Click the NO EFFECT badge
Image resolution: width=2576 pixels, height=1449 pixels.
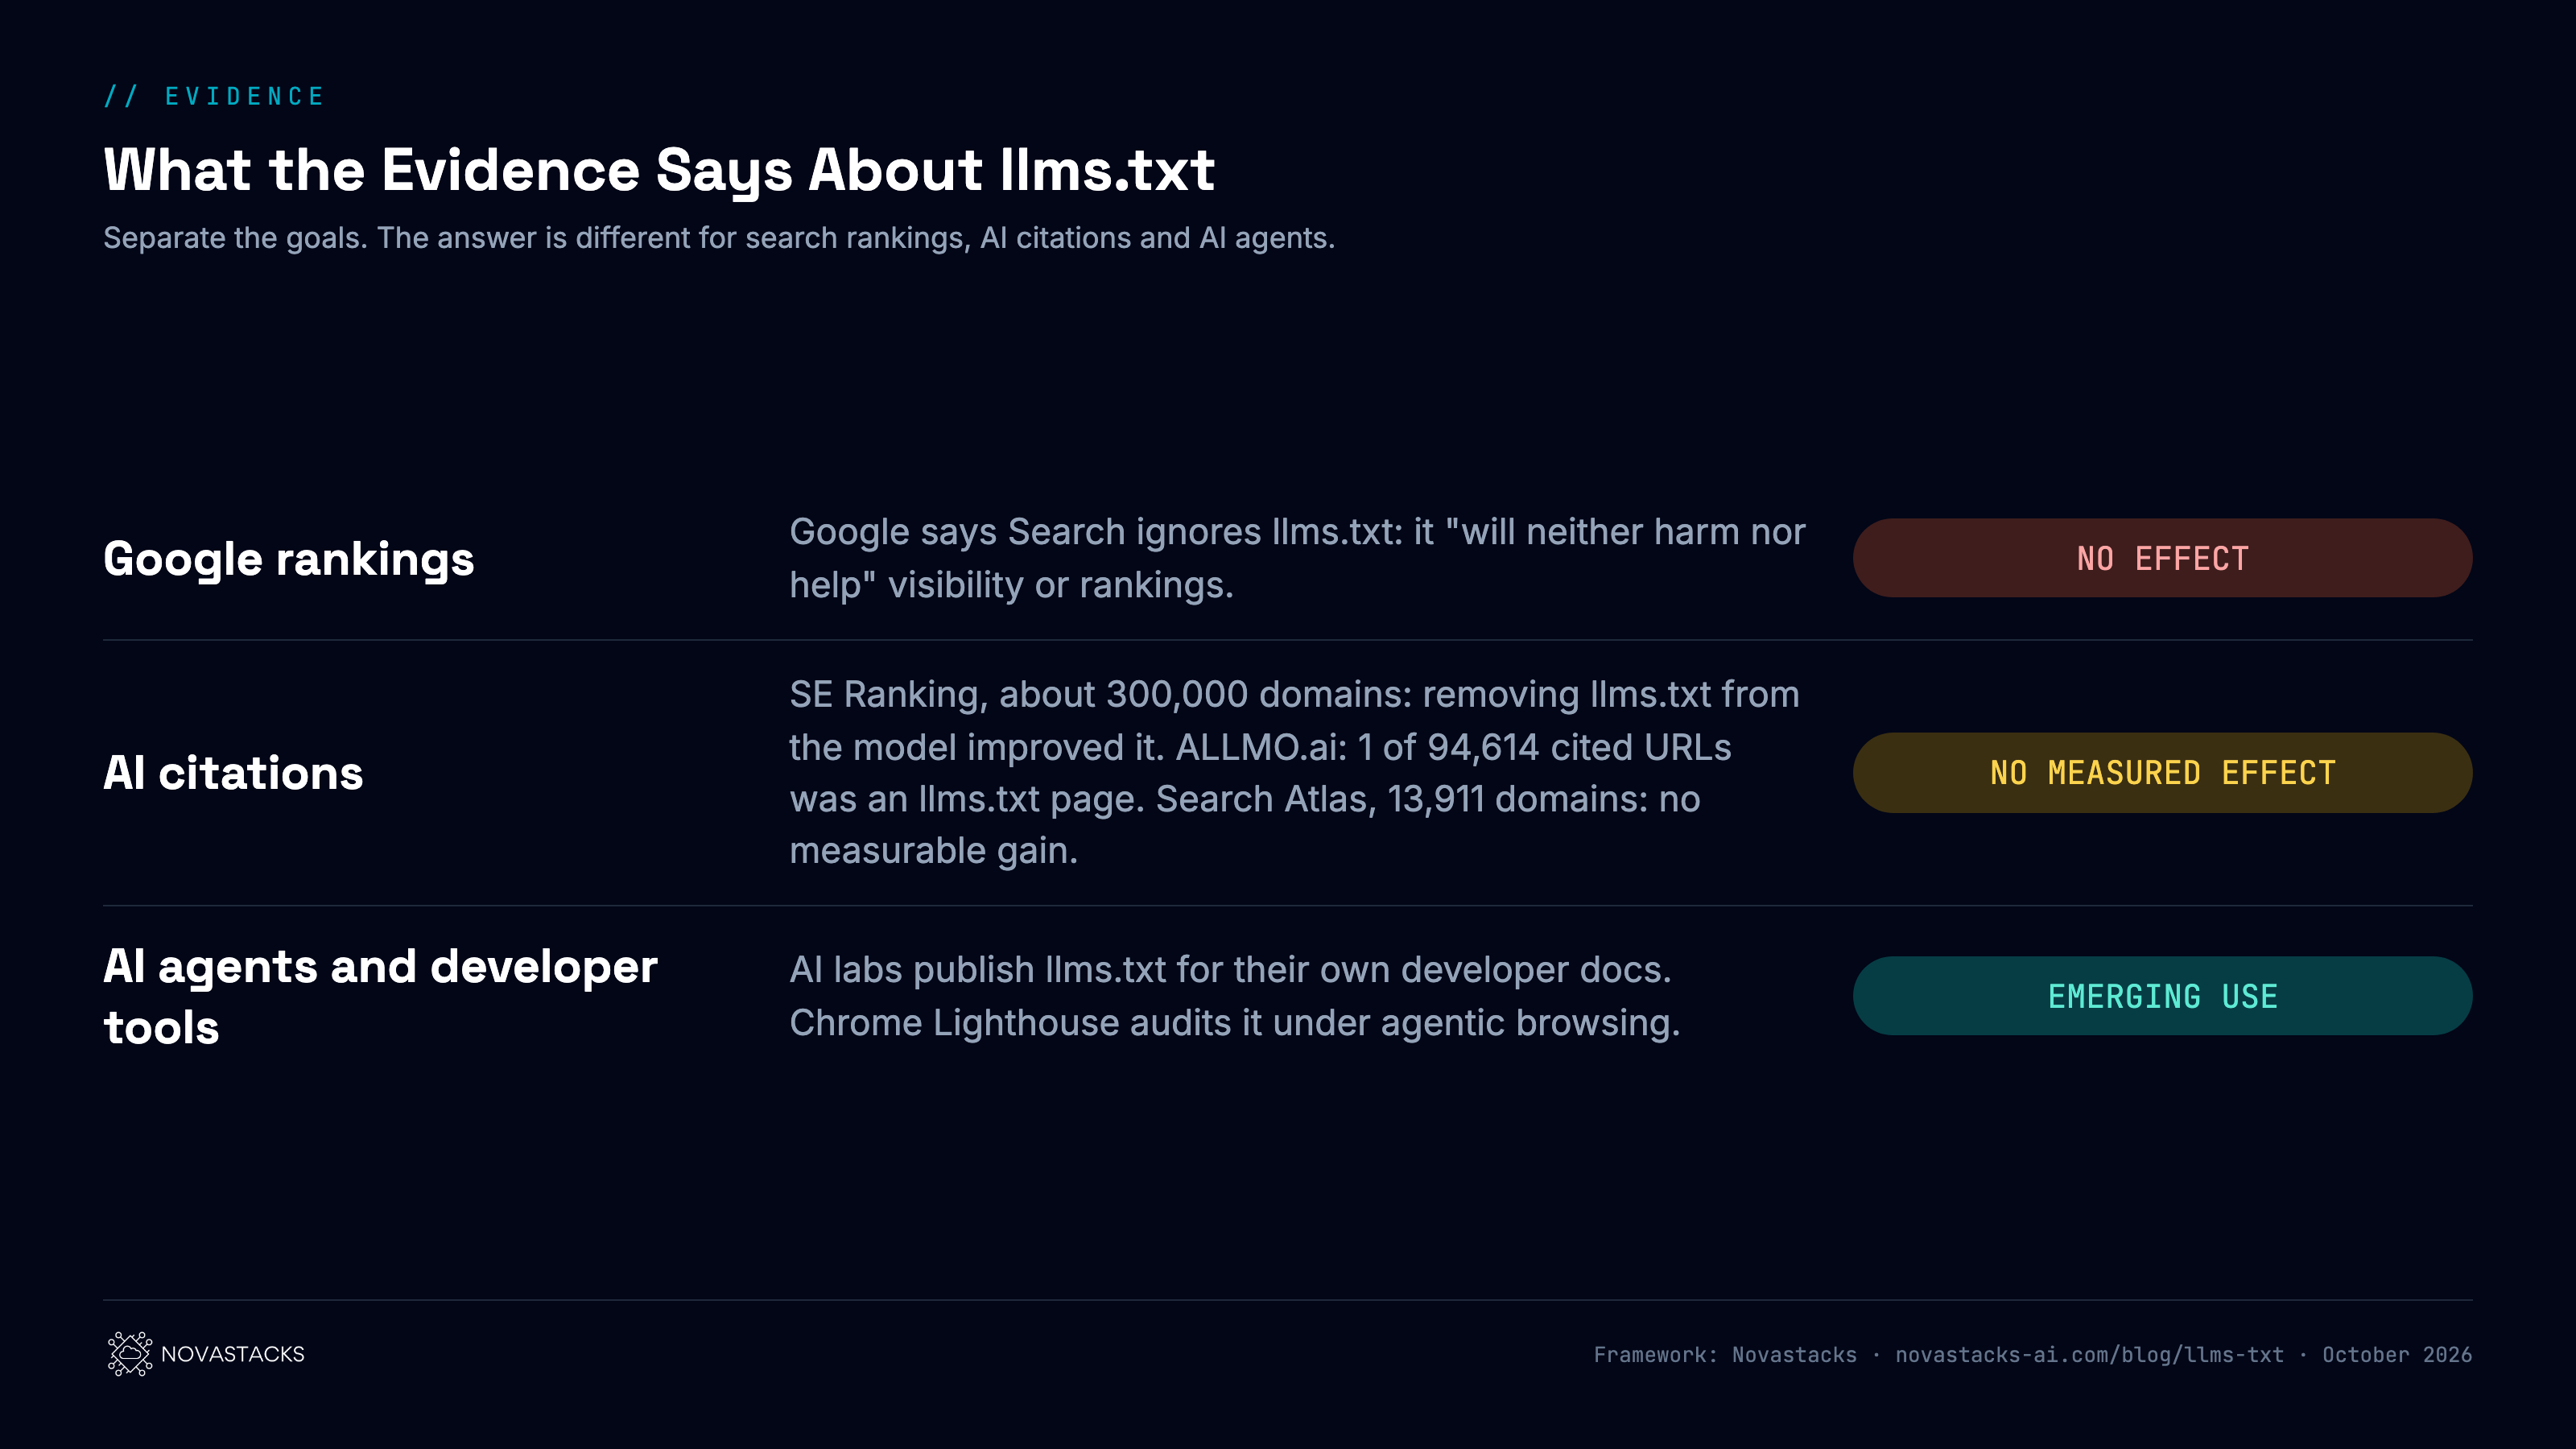[x=2162, y=558]
